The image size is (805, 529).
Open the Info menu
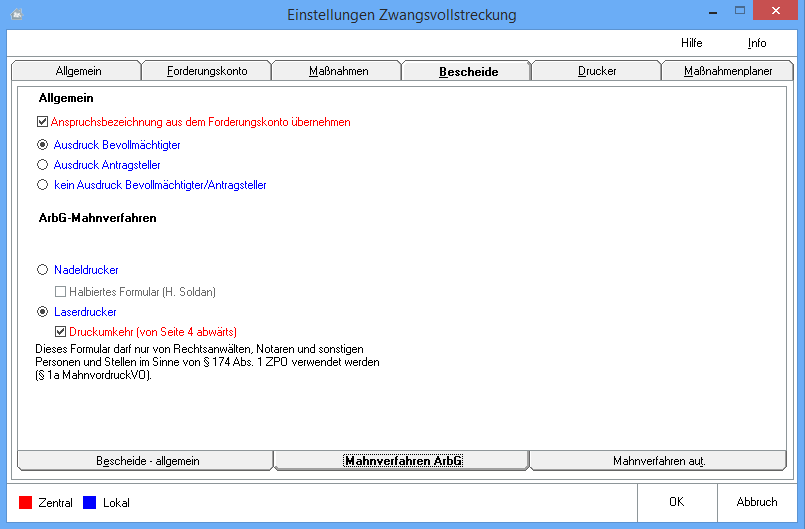point(757,43)
